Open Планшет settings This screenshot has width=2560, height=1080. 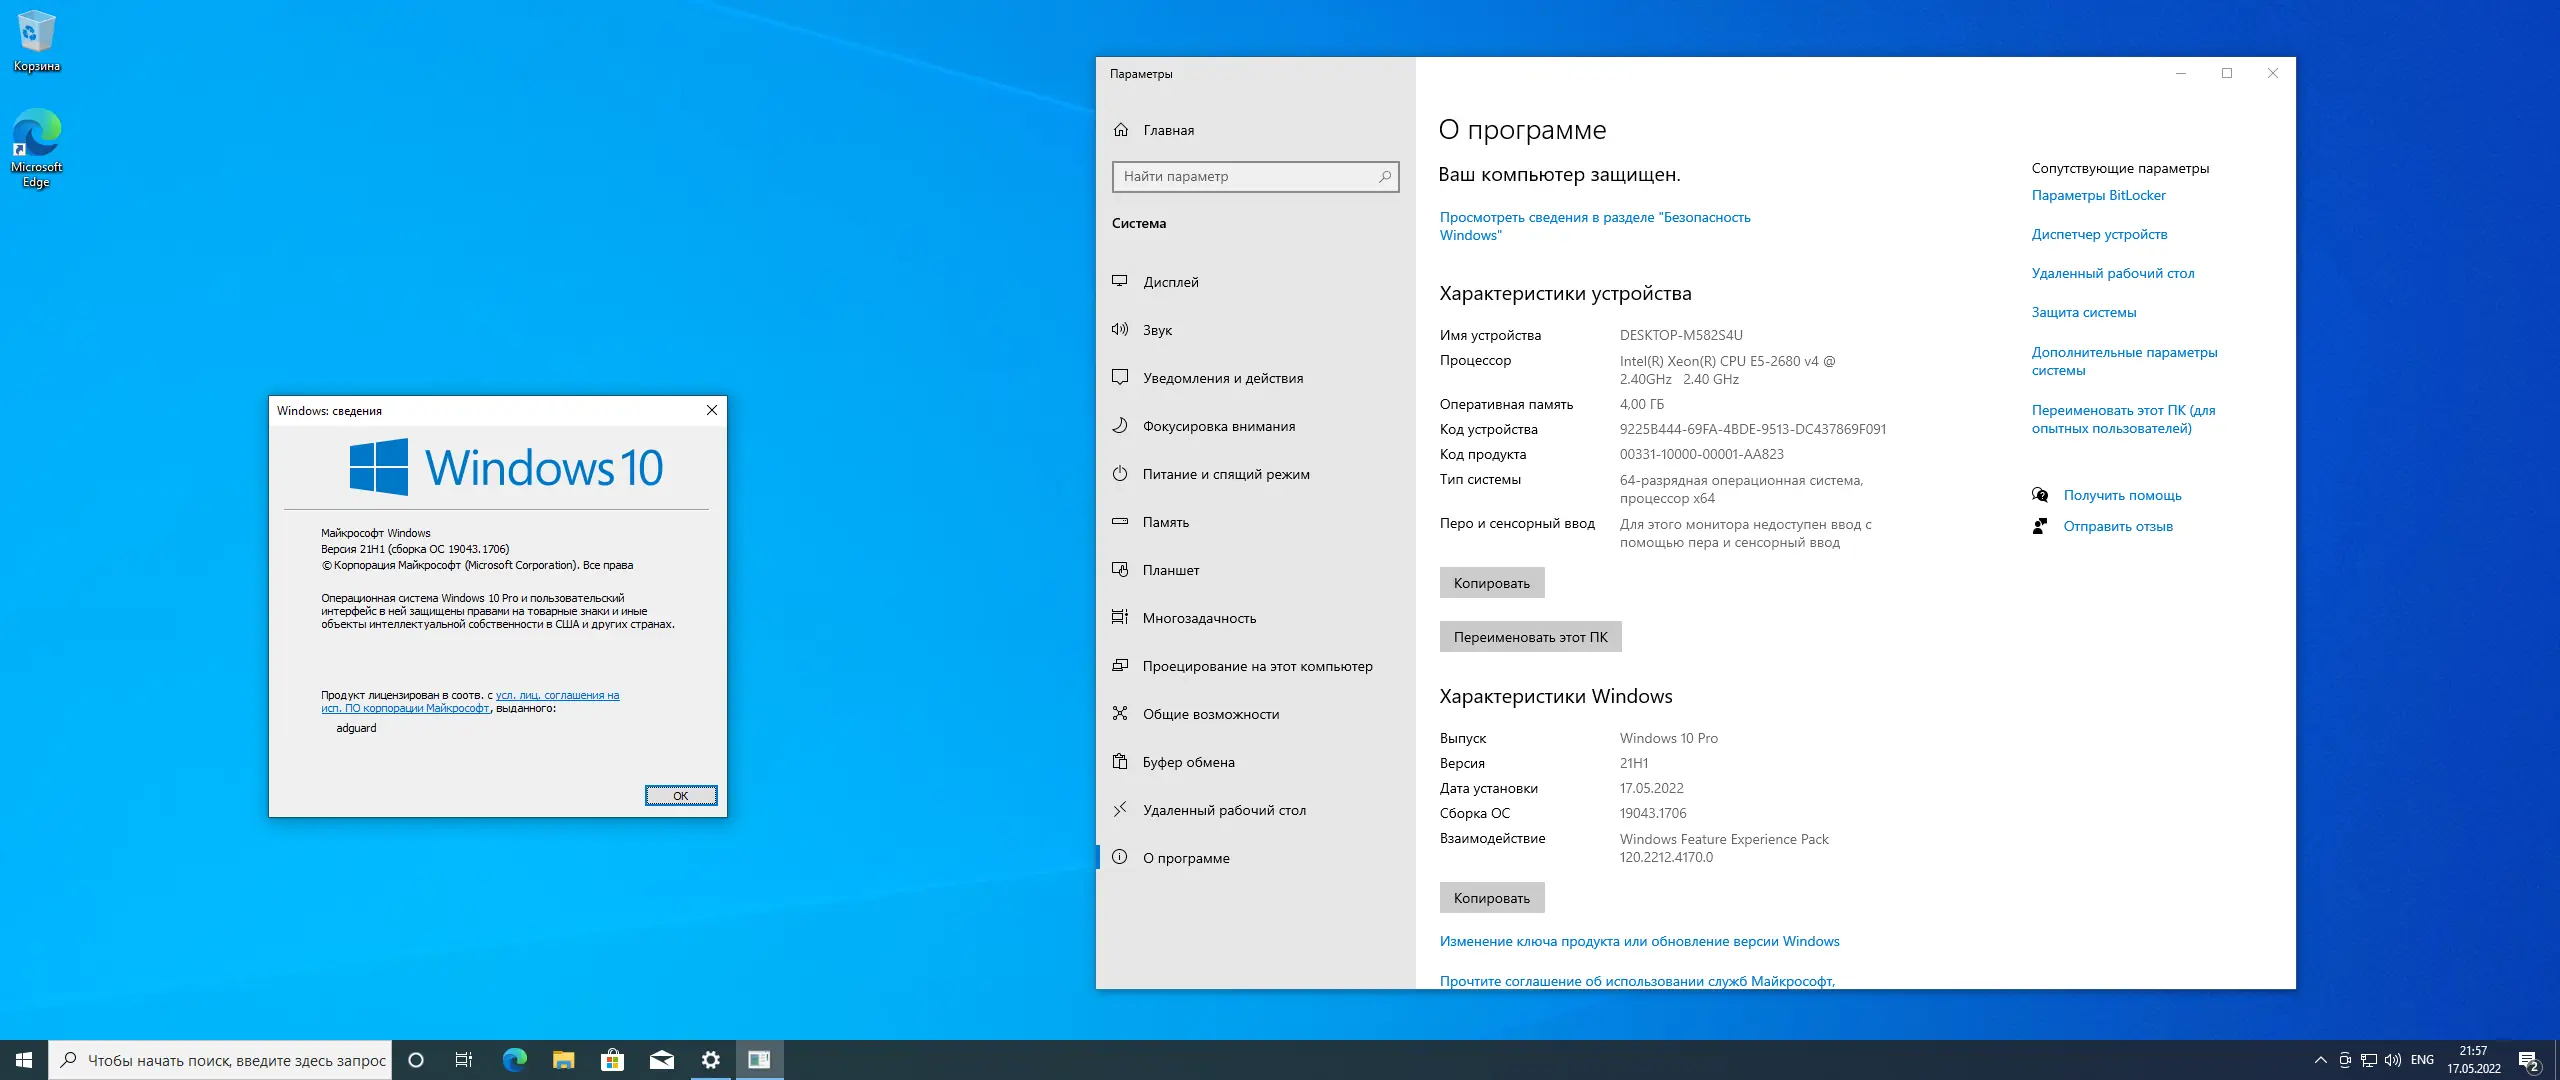click(x=1170, y=569)
